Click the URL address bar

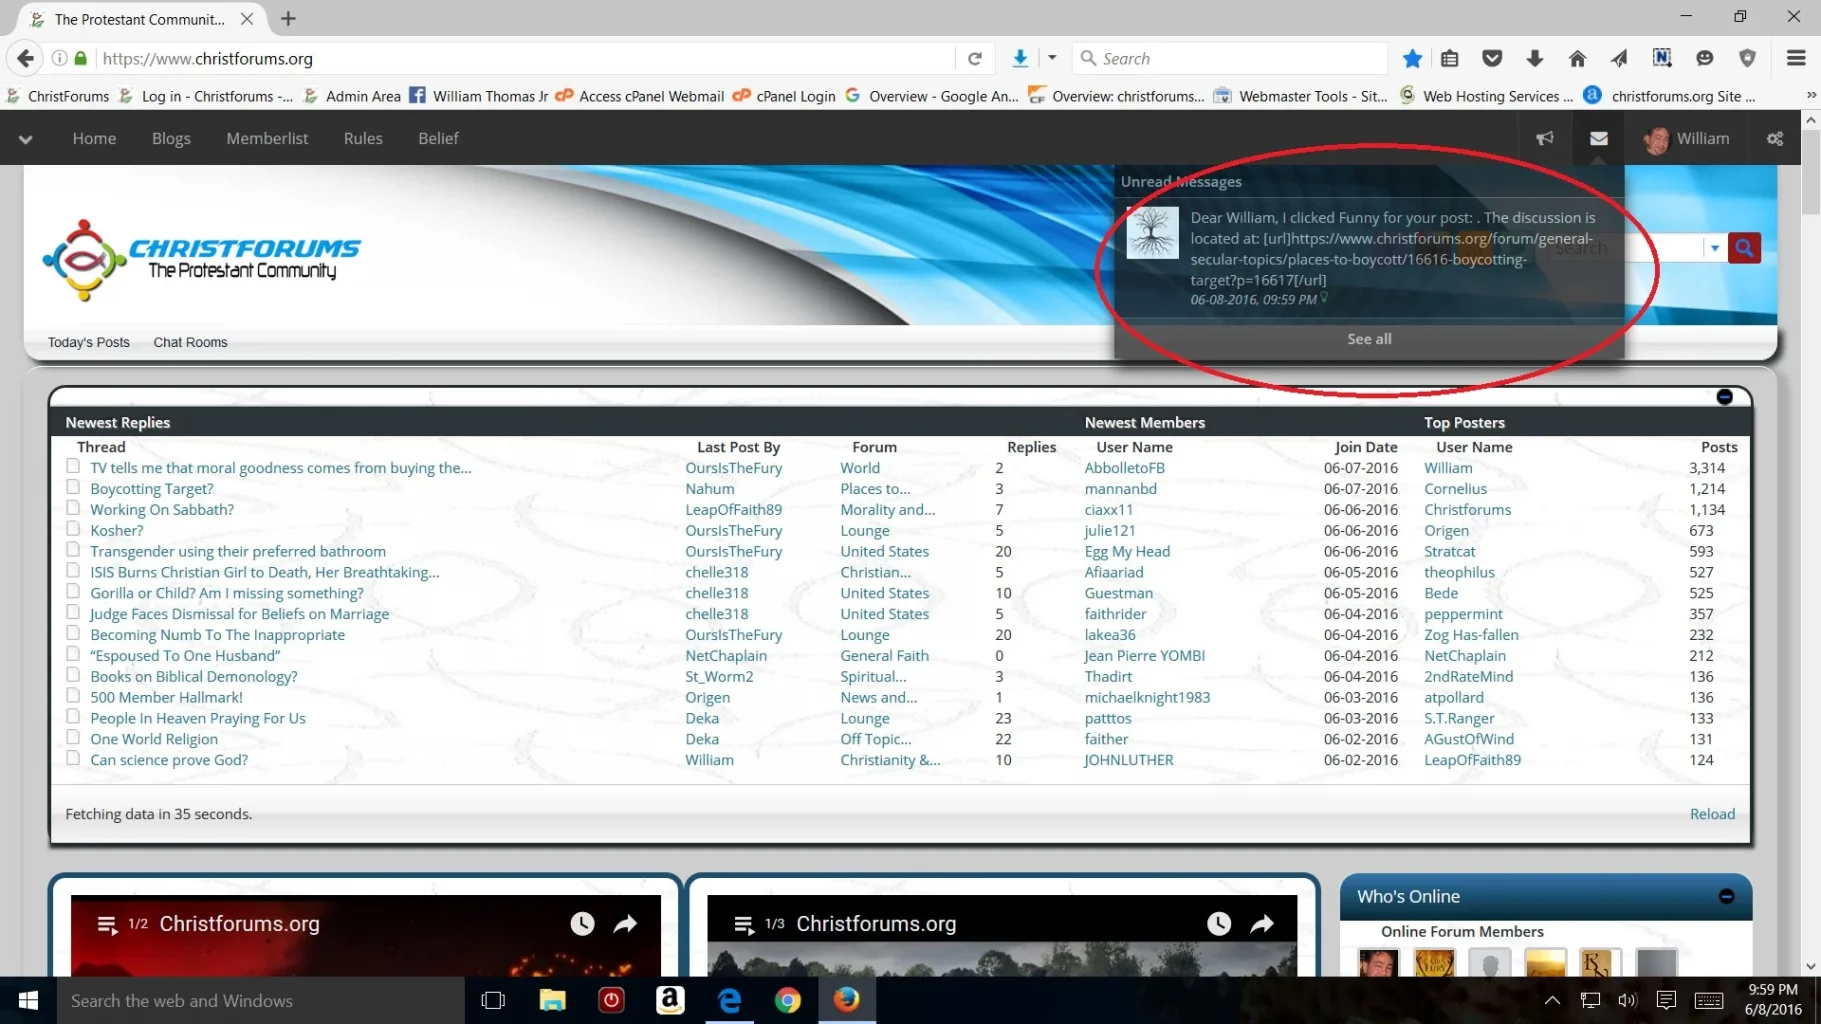point(525,58)
